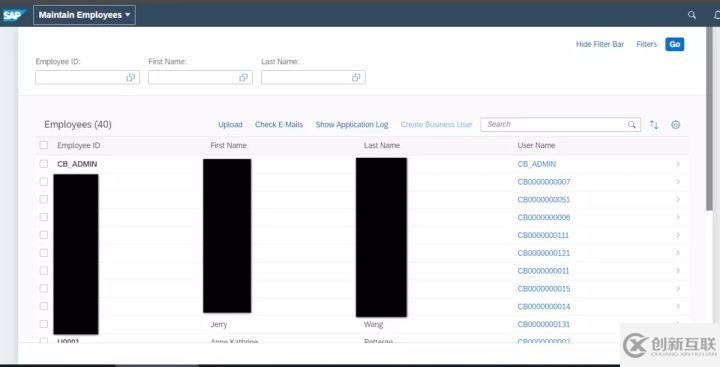Click the Wang last name cell

point(373,324)
